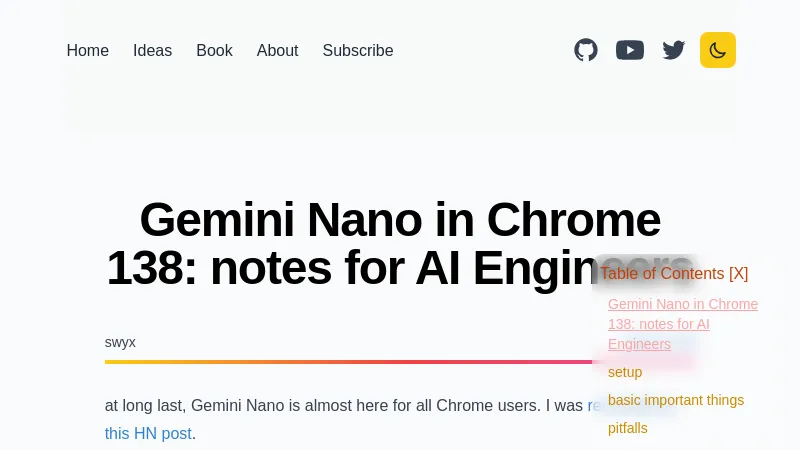This screenshot has width=800, height=450.
Task: Open the YouTube channel icon
Action: (630, 50)
